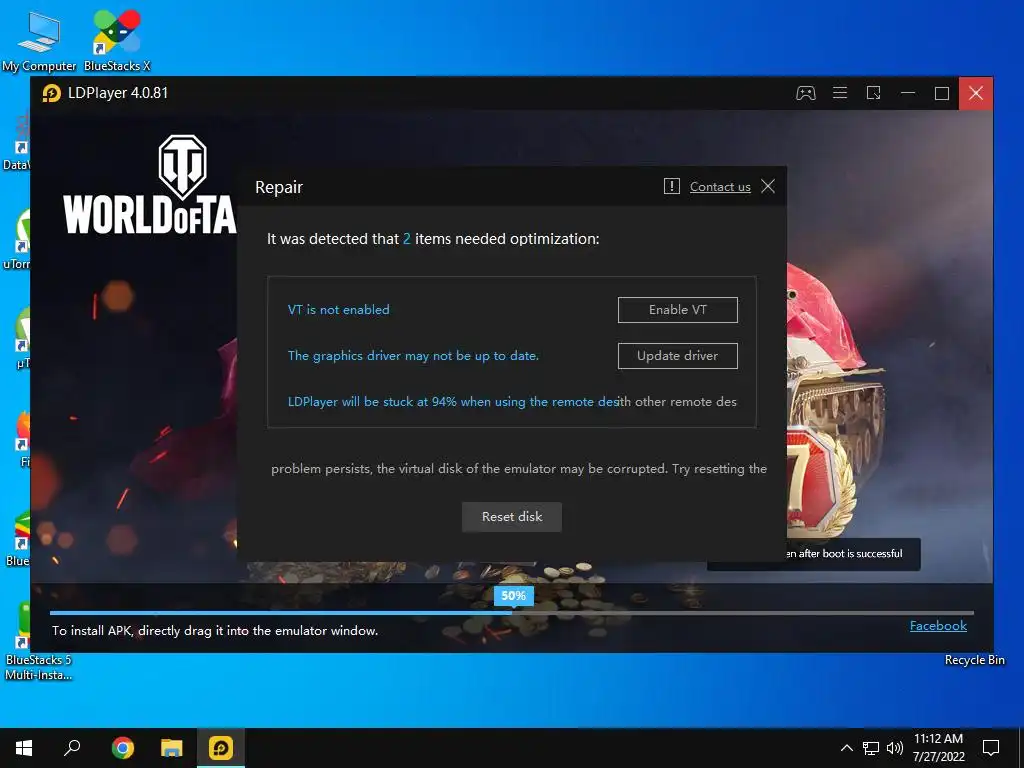The width and height of the screenshot is (1024, 768).
Task: Open the notification center icon
Action: [x=991, y=748]
